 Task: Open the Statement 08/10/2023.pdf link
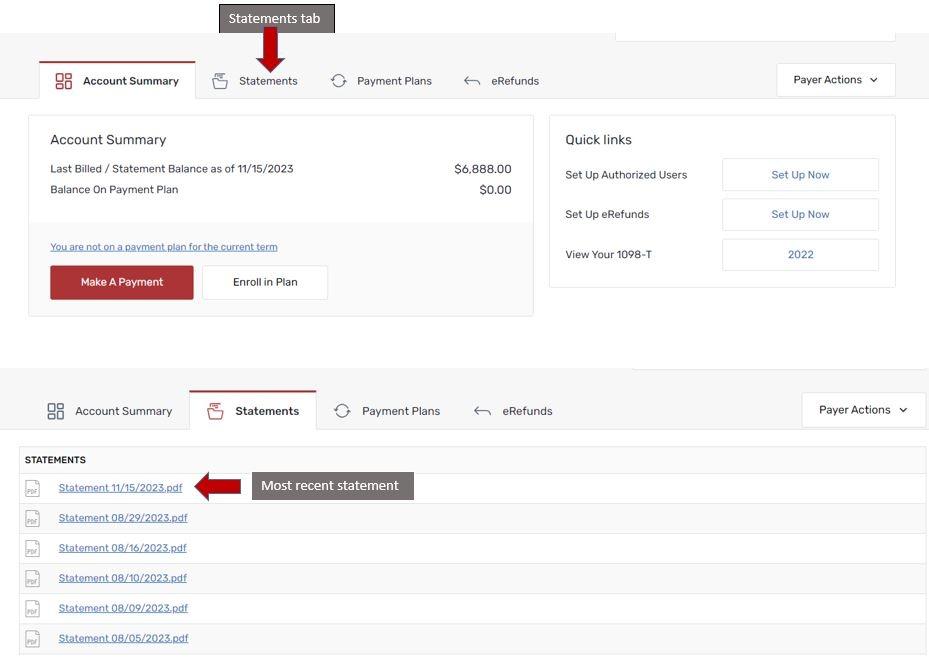click(122, 578)
